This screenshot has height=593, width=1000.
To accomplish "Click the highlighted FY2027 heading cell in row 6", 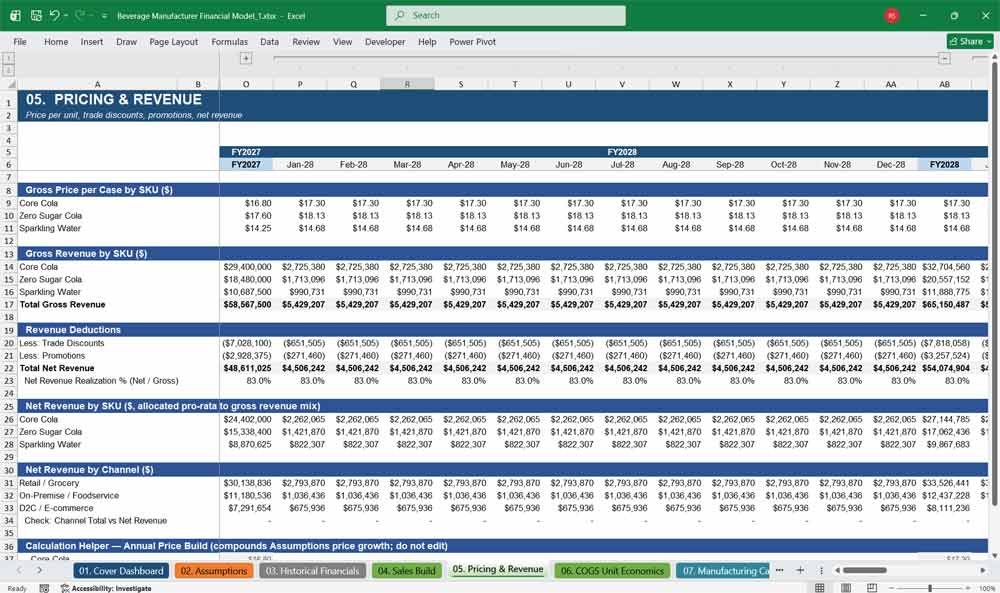I will (246, 165).
